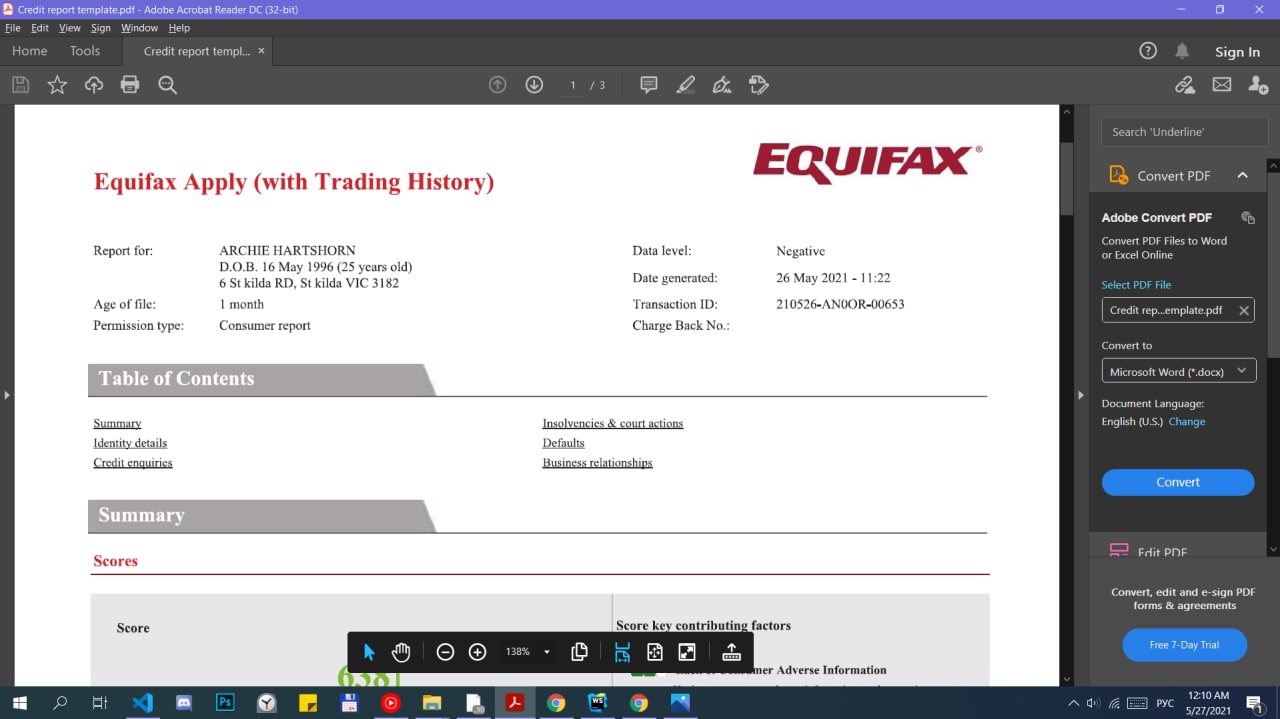Open the Business relationships link
The width and height of the screenshot is (1280, 719).
[x=597, y=463]
